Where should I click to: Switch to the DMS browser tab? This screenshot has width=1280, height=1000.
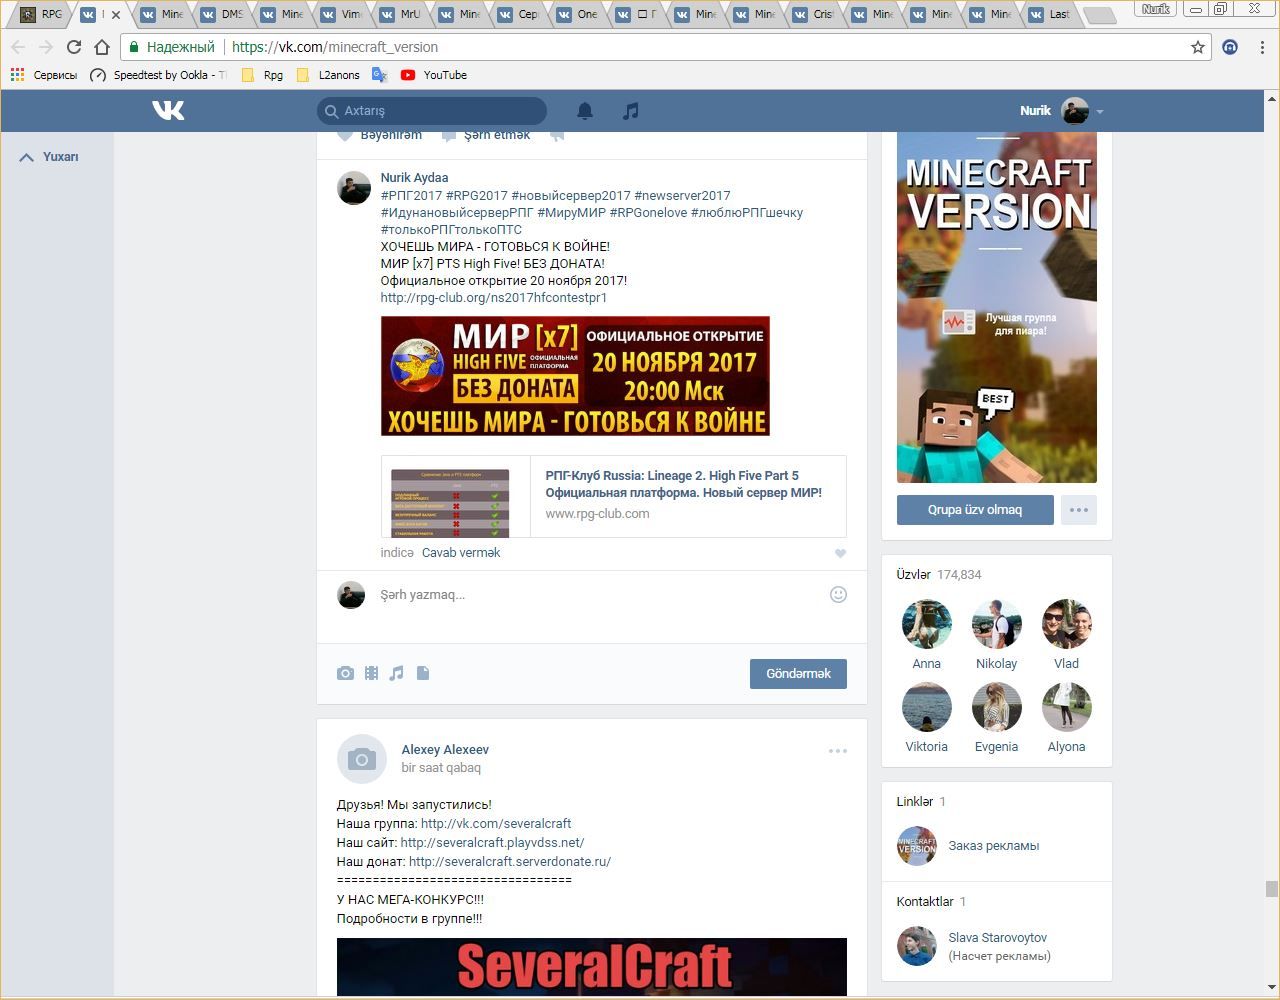pyautogui.click(x=221, y=14)
